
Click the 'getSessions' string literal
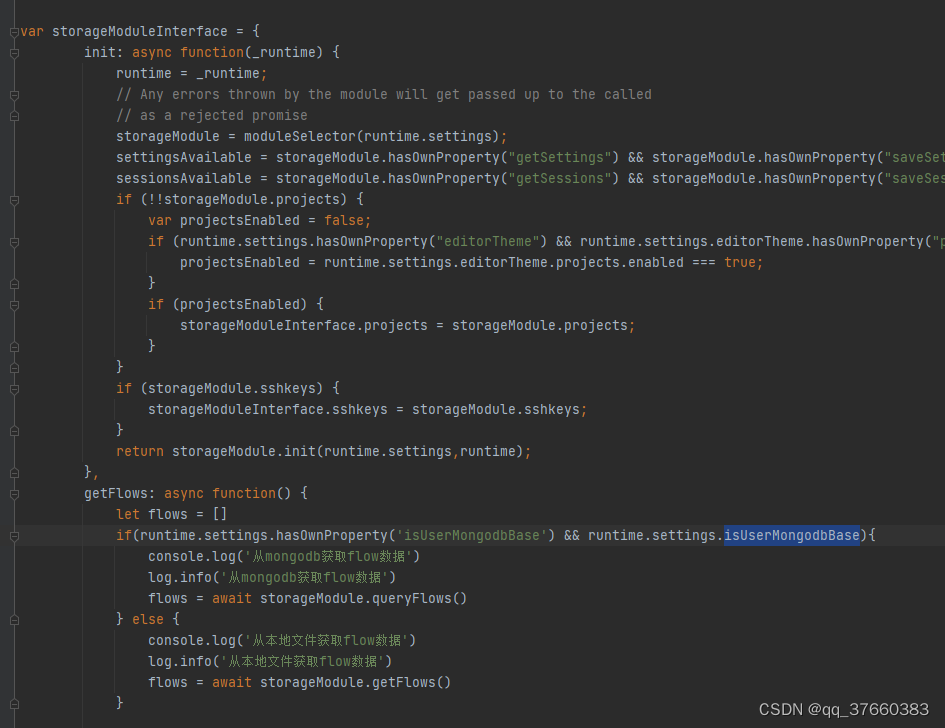tap(560, 177)
